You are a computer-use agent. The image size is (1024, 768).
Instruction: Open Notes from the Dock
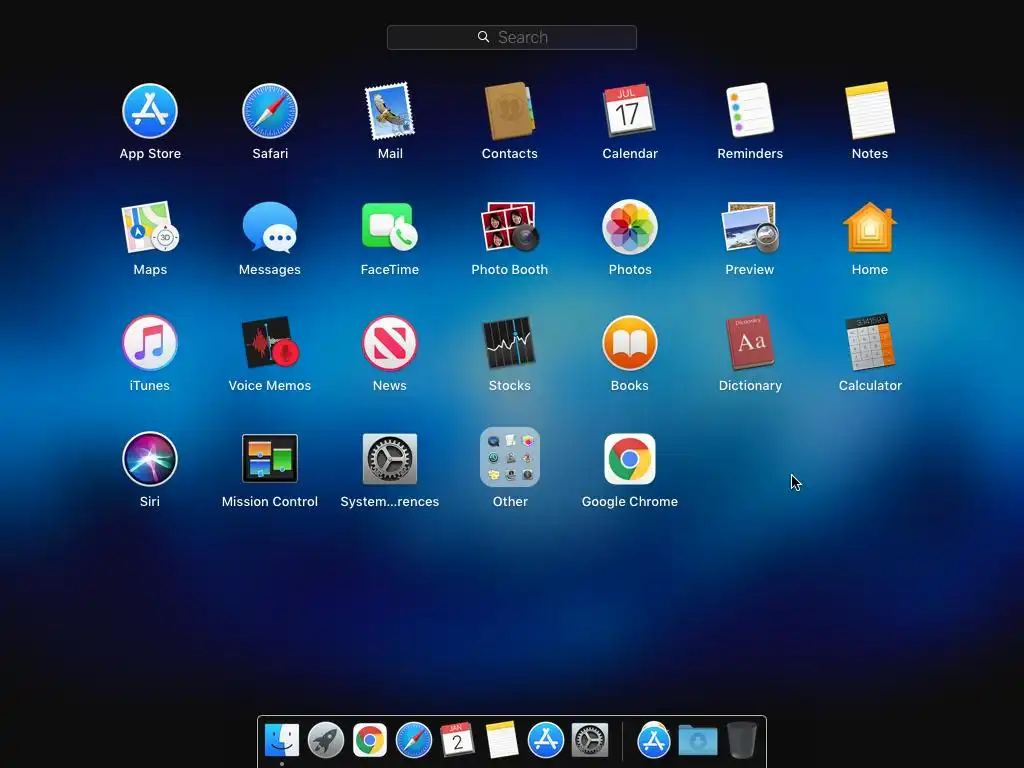coord(502,741)
